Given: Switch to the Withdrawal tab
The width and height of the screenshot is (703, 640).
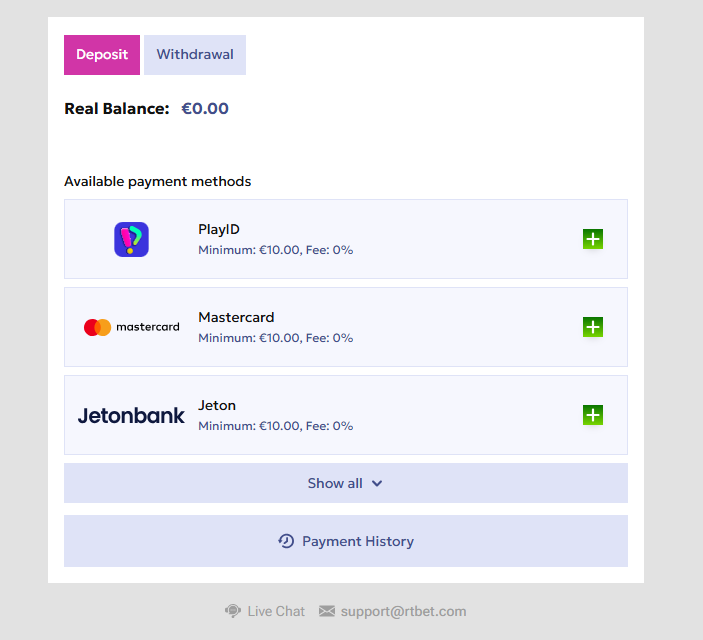Looking at the screenshot, I should [195, 55].
